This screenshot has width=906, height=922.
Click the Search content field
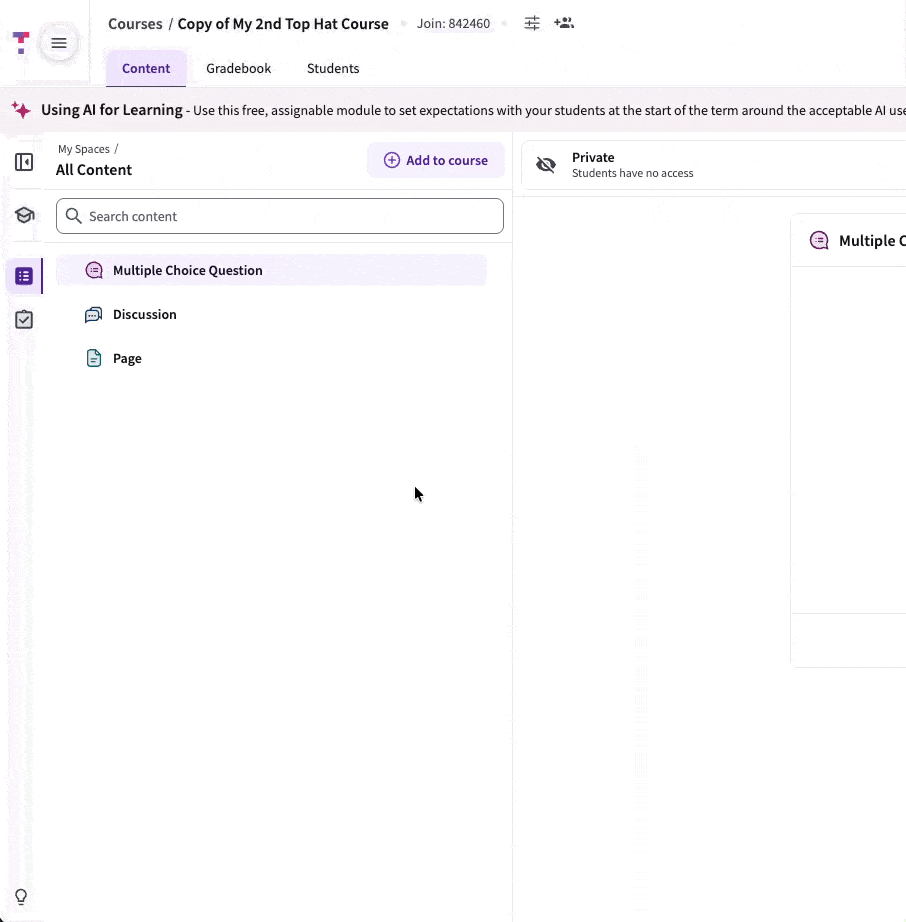[280, 216]
